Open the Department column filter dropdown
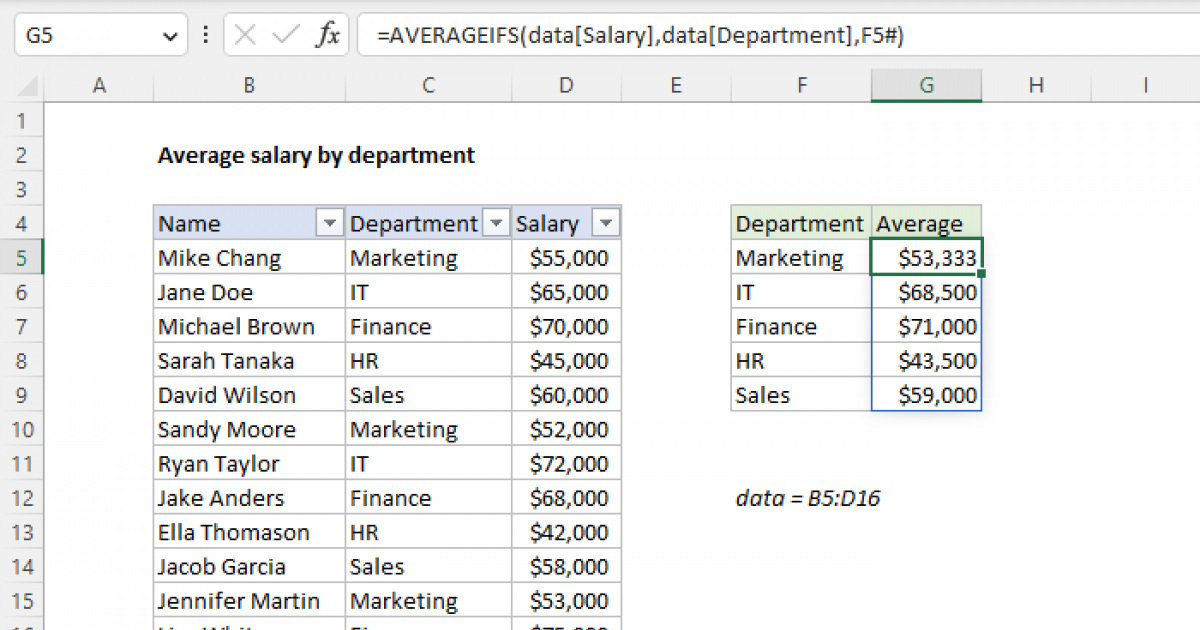The image size is (1200, 630). coord(497,222)
